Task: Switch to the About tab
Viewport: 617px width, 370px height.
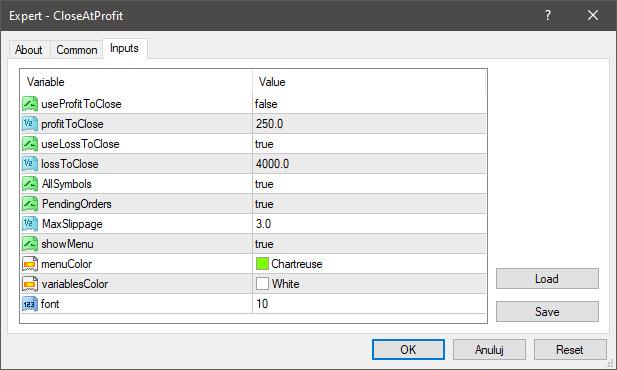Action: (29, 50)
